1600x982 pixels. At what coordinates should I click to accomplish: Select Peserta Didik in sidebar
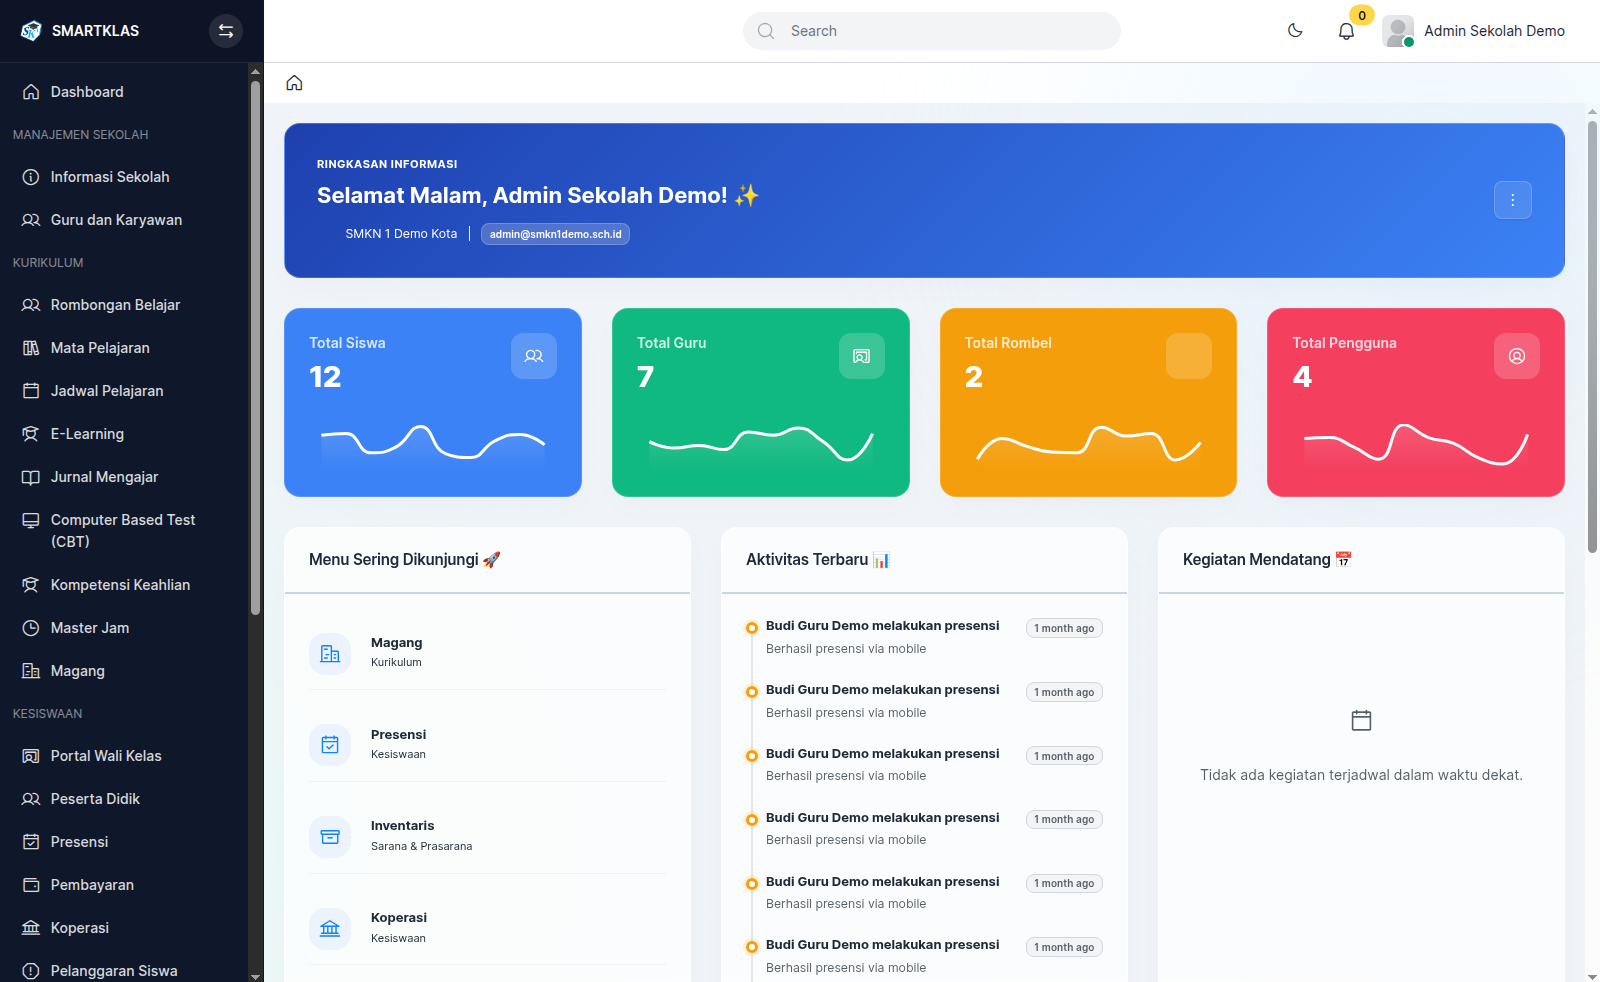pyautogui.click(x=124, y=799)
